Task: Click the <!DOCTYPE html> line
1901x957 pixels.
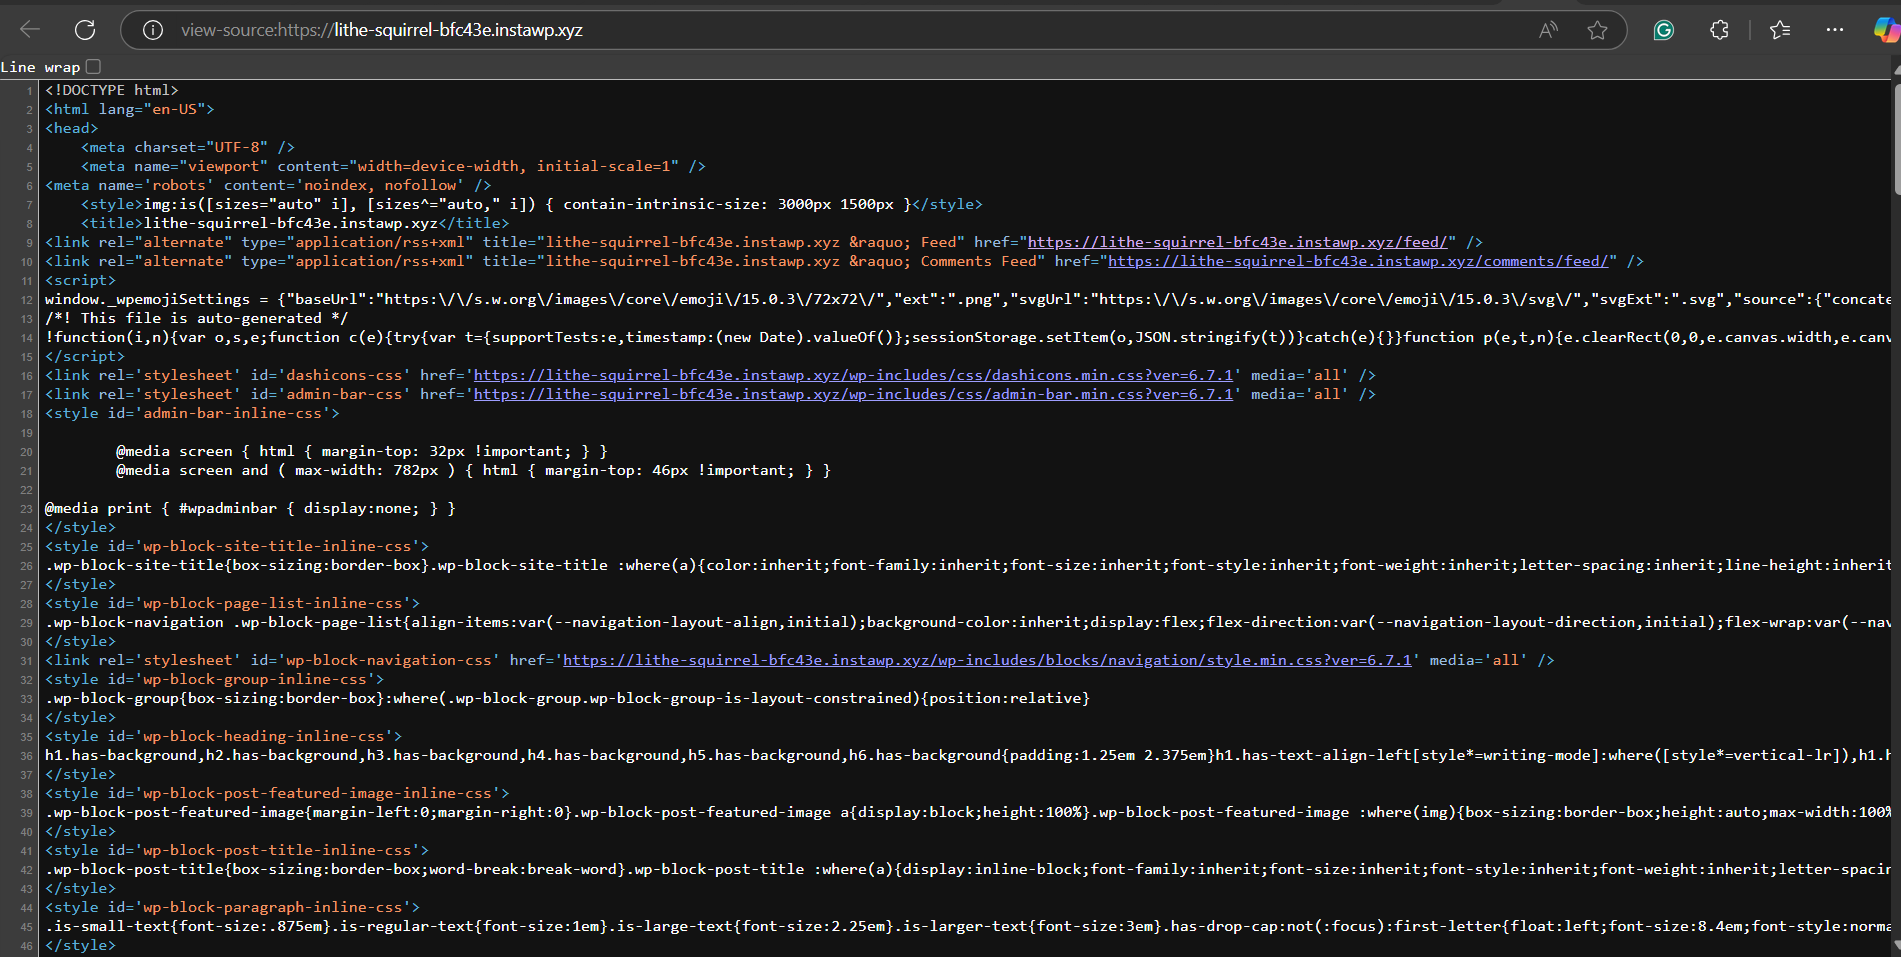Action: click(x=112, y=90)
